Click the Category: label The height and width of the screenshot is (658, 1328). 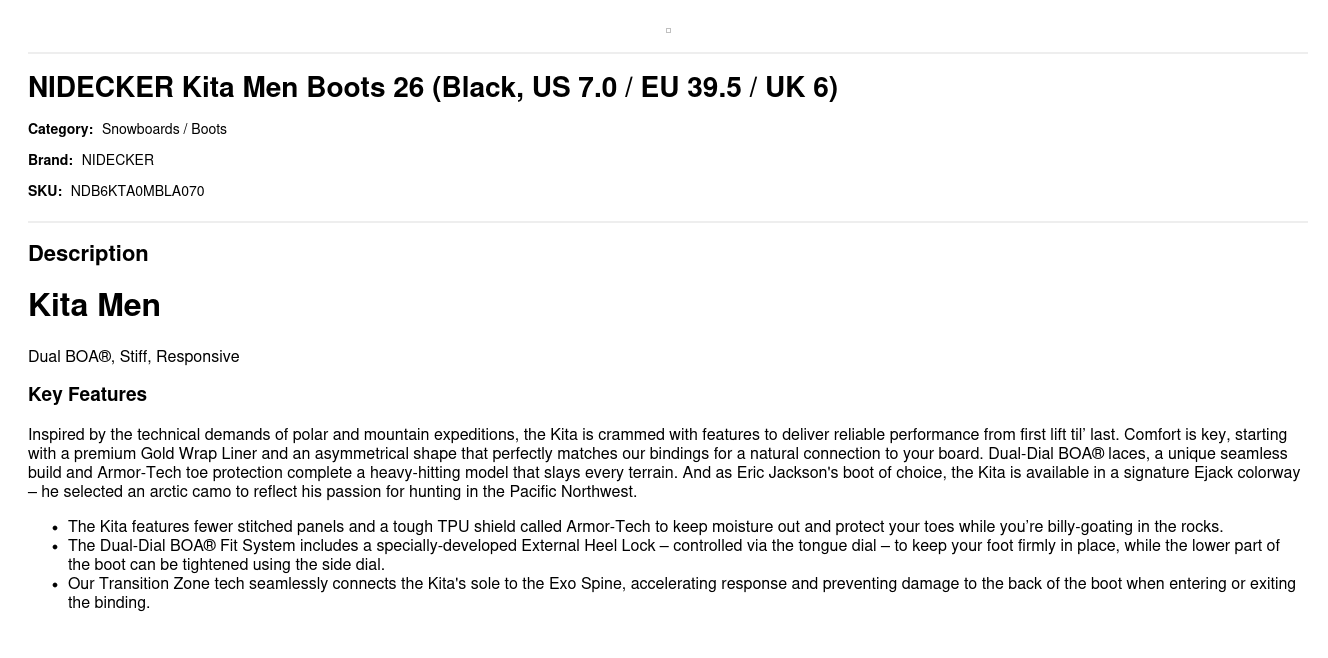[x=60, y=129]
